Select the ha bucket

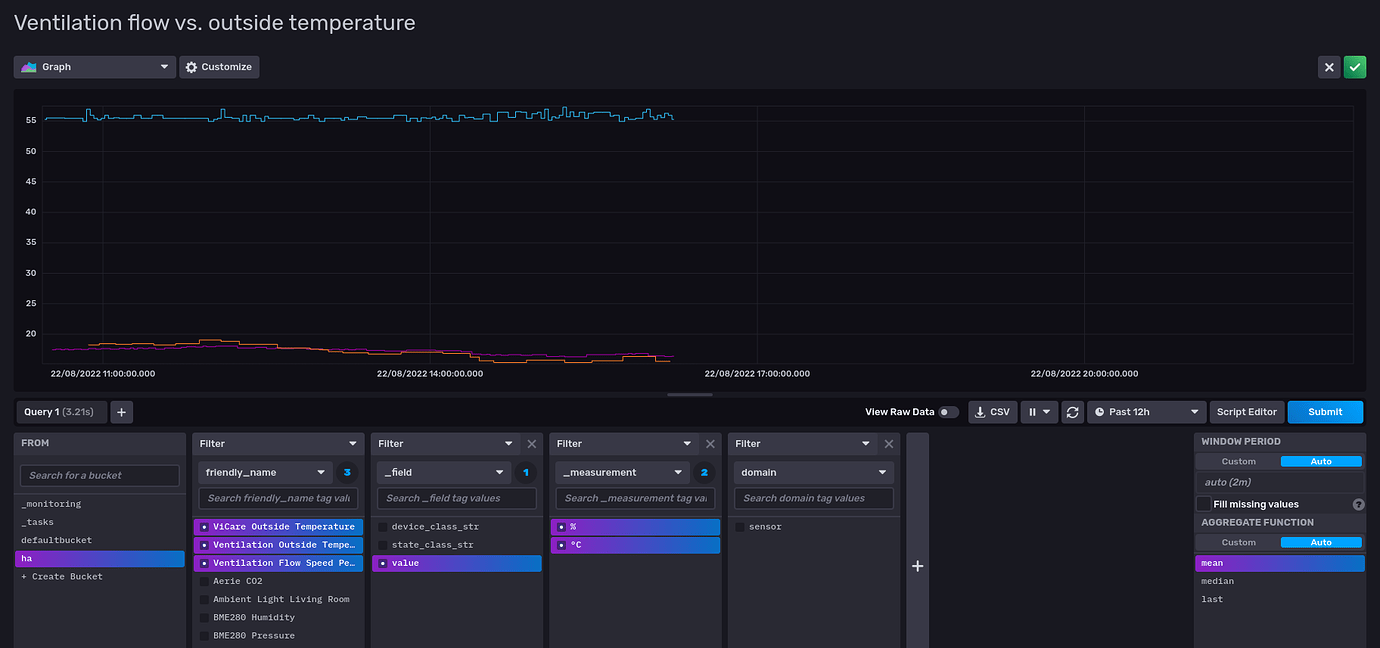point(100,559)
